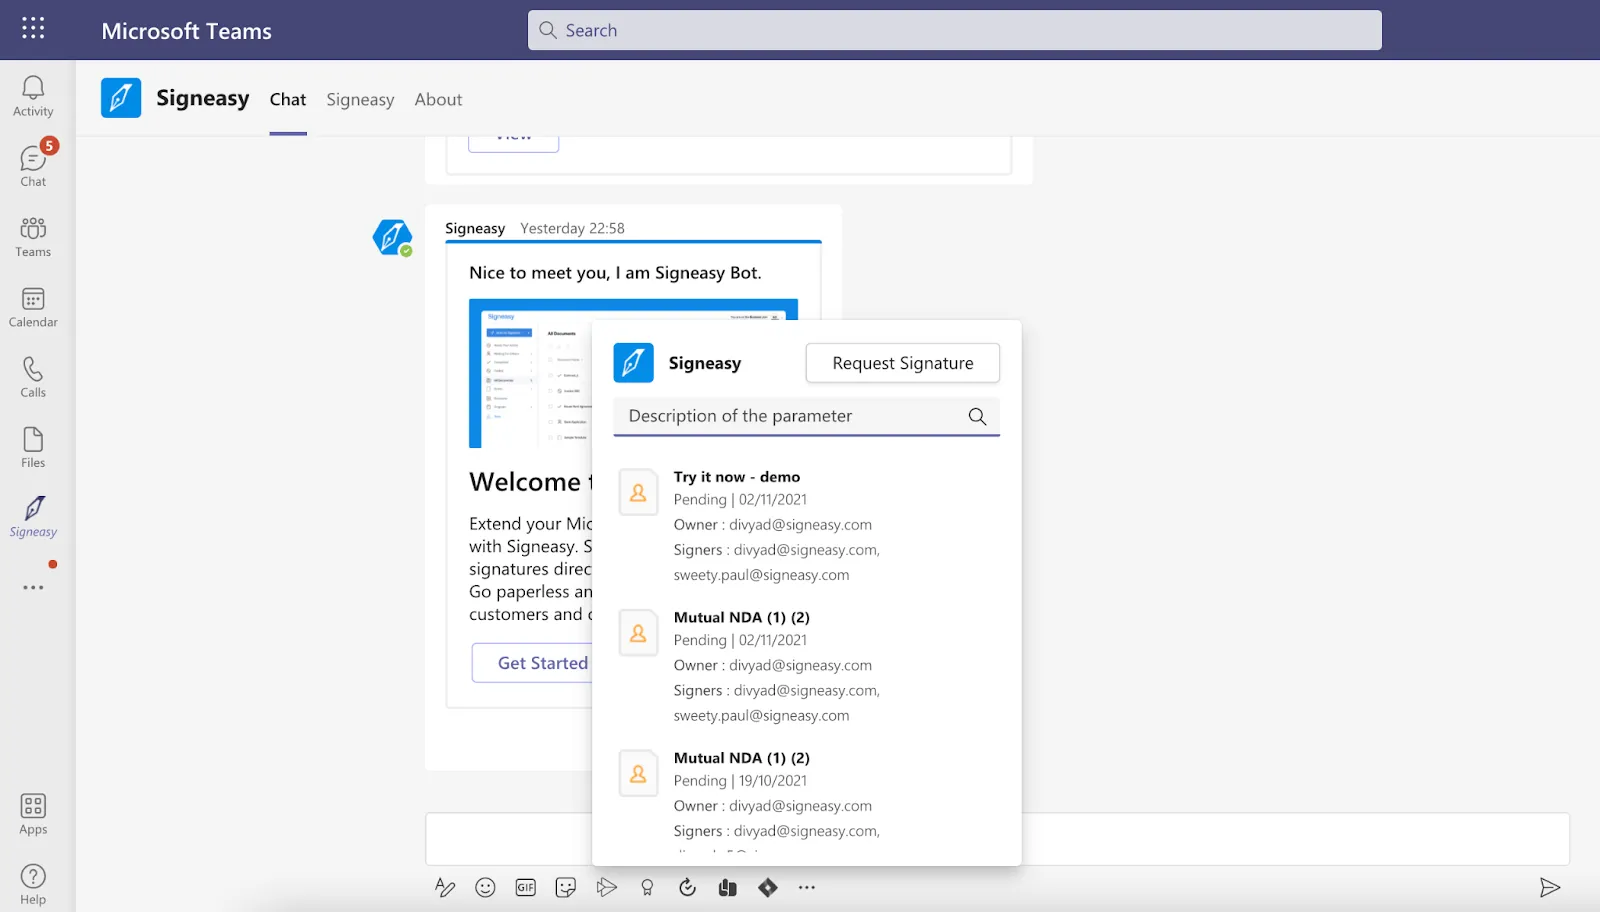The height and width of the screenshot is (912, 1600).
Task: Switch to the Signeasy tab
Action: [360, 99]
